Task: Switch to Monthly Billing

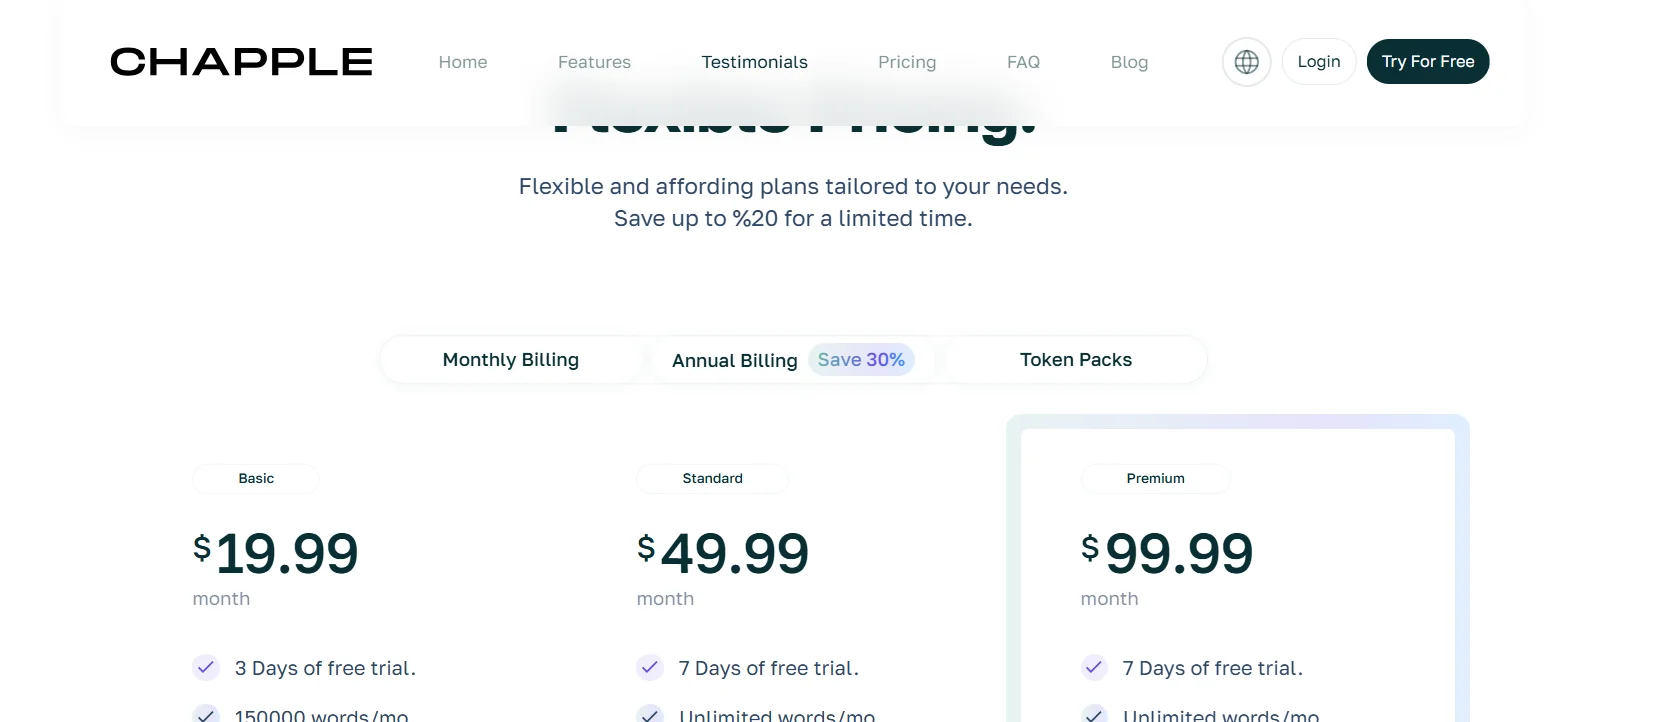Action: pyautogui.click(x=510, y=360)
